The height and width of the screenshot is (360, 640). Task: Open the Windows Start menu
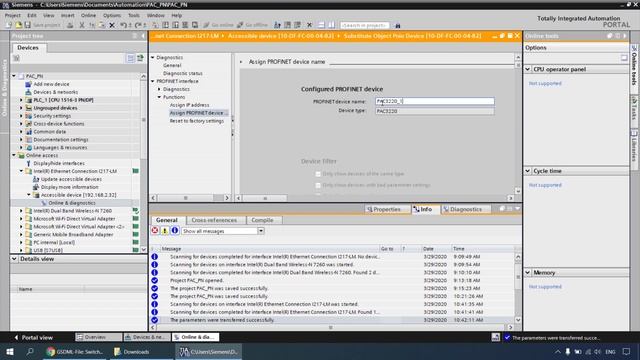pos(10,351)
